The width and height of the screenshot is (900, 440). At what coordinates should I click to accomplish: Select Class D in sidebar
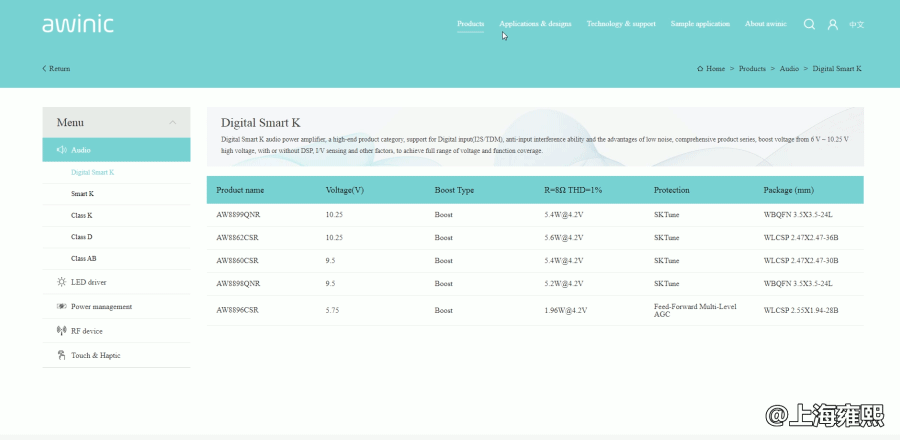pos(82,237)
